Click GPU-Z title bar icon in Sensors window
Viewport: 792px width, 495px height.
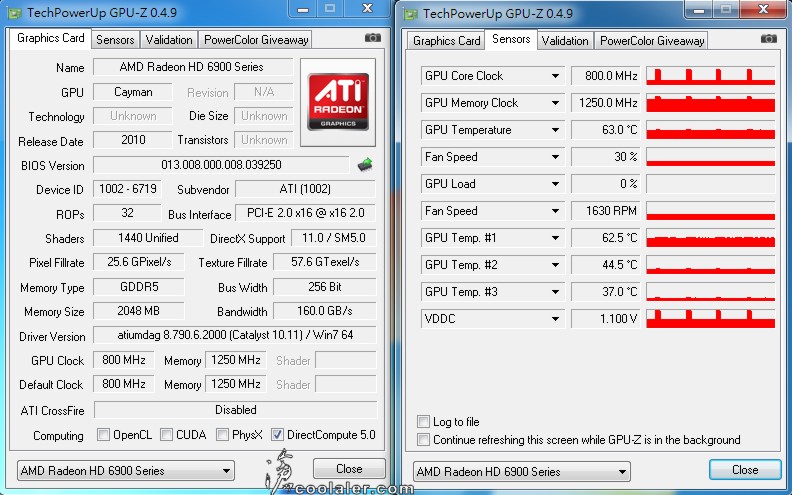pyautogui.click(x=411, y=14)
